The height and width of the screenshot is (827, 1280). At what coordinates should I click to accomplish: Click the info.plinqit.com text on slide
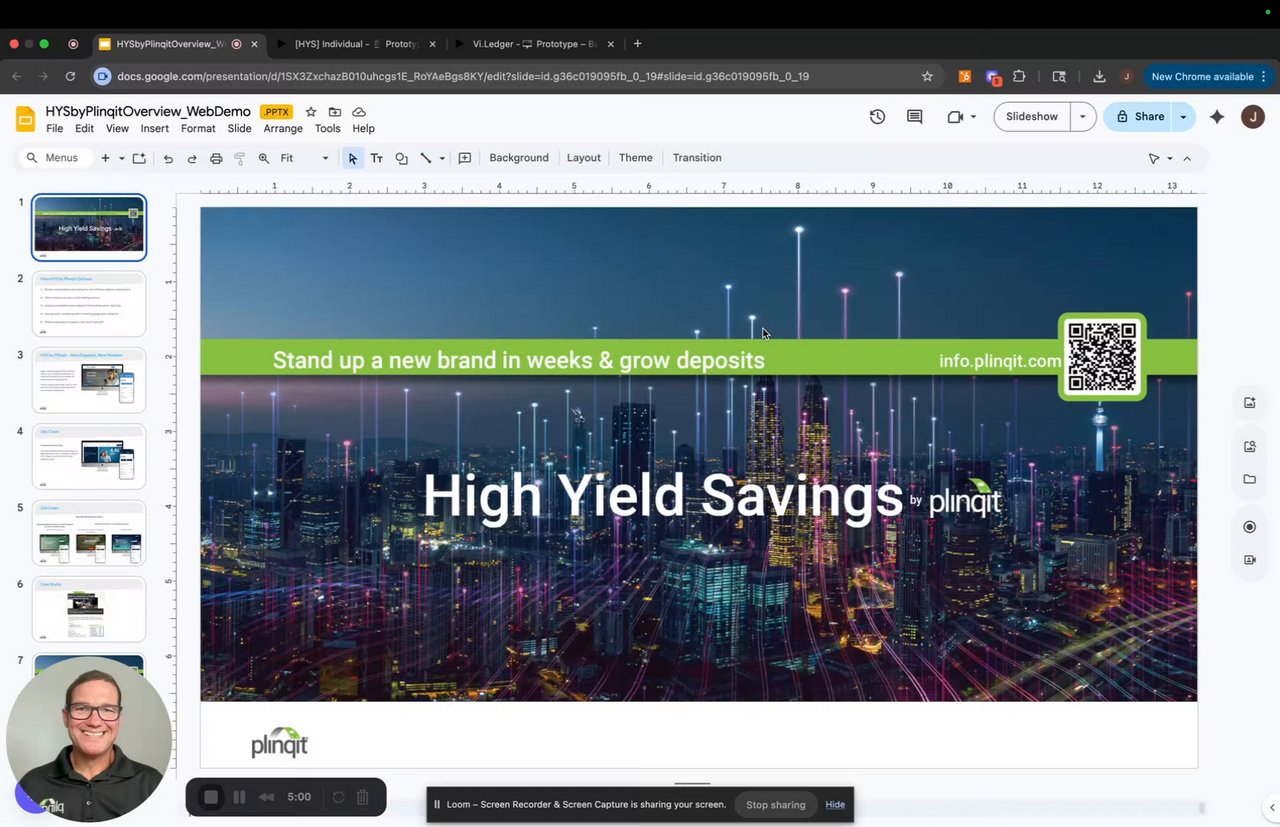pos(999,361)
